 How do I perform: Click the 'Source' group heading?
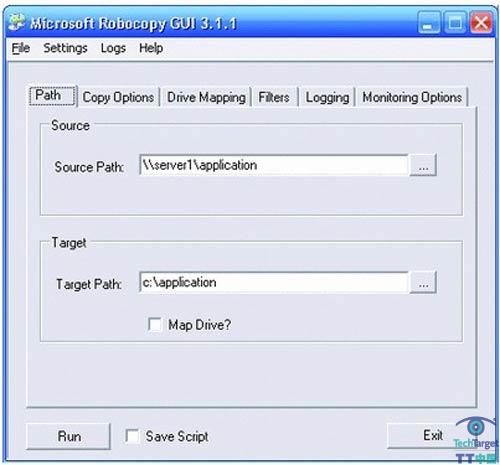(x=70, y=126)
